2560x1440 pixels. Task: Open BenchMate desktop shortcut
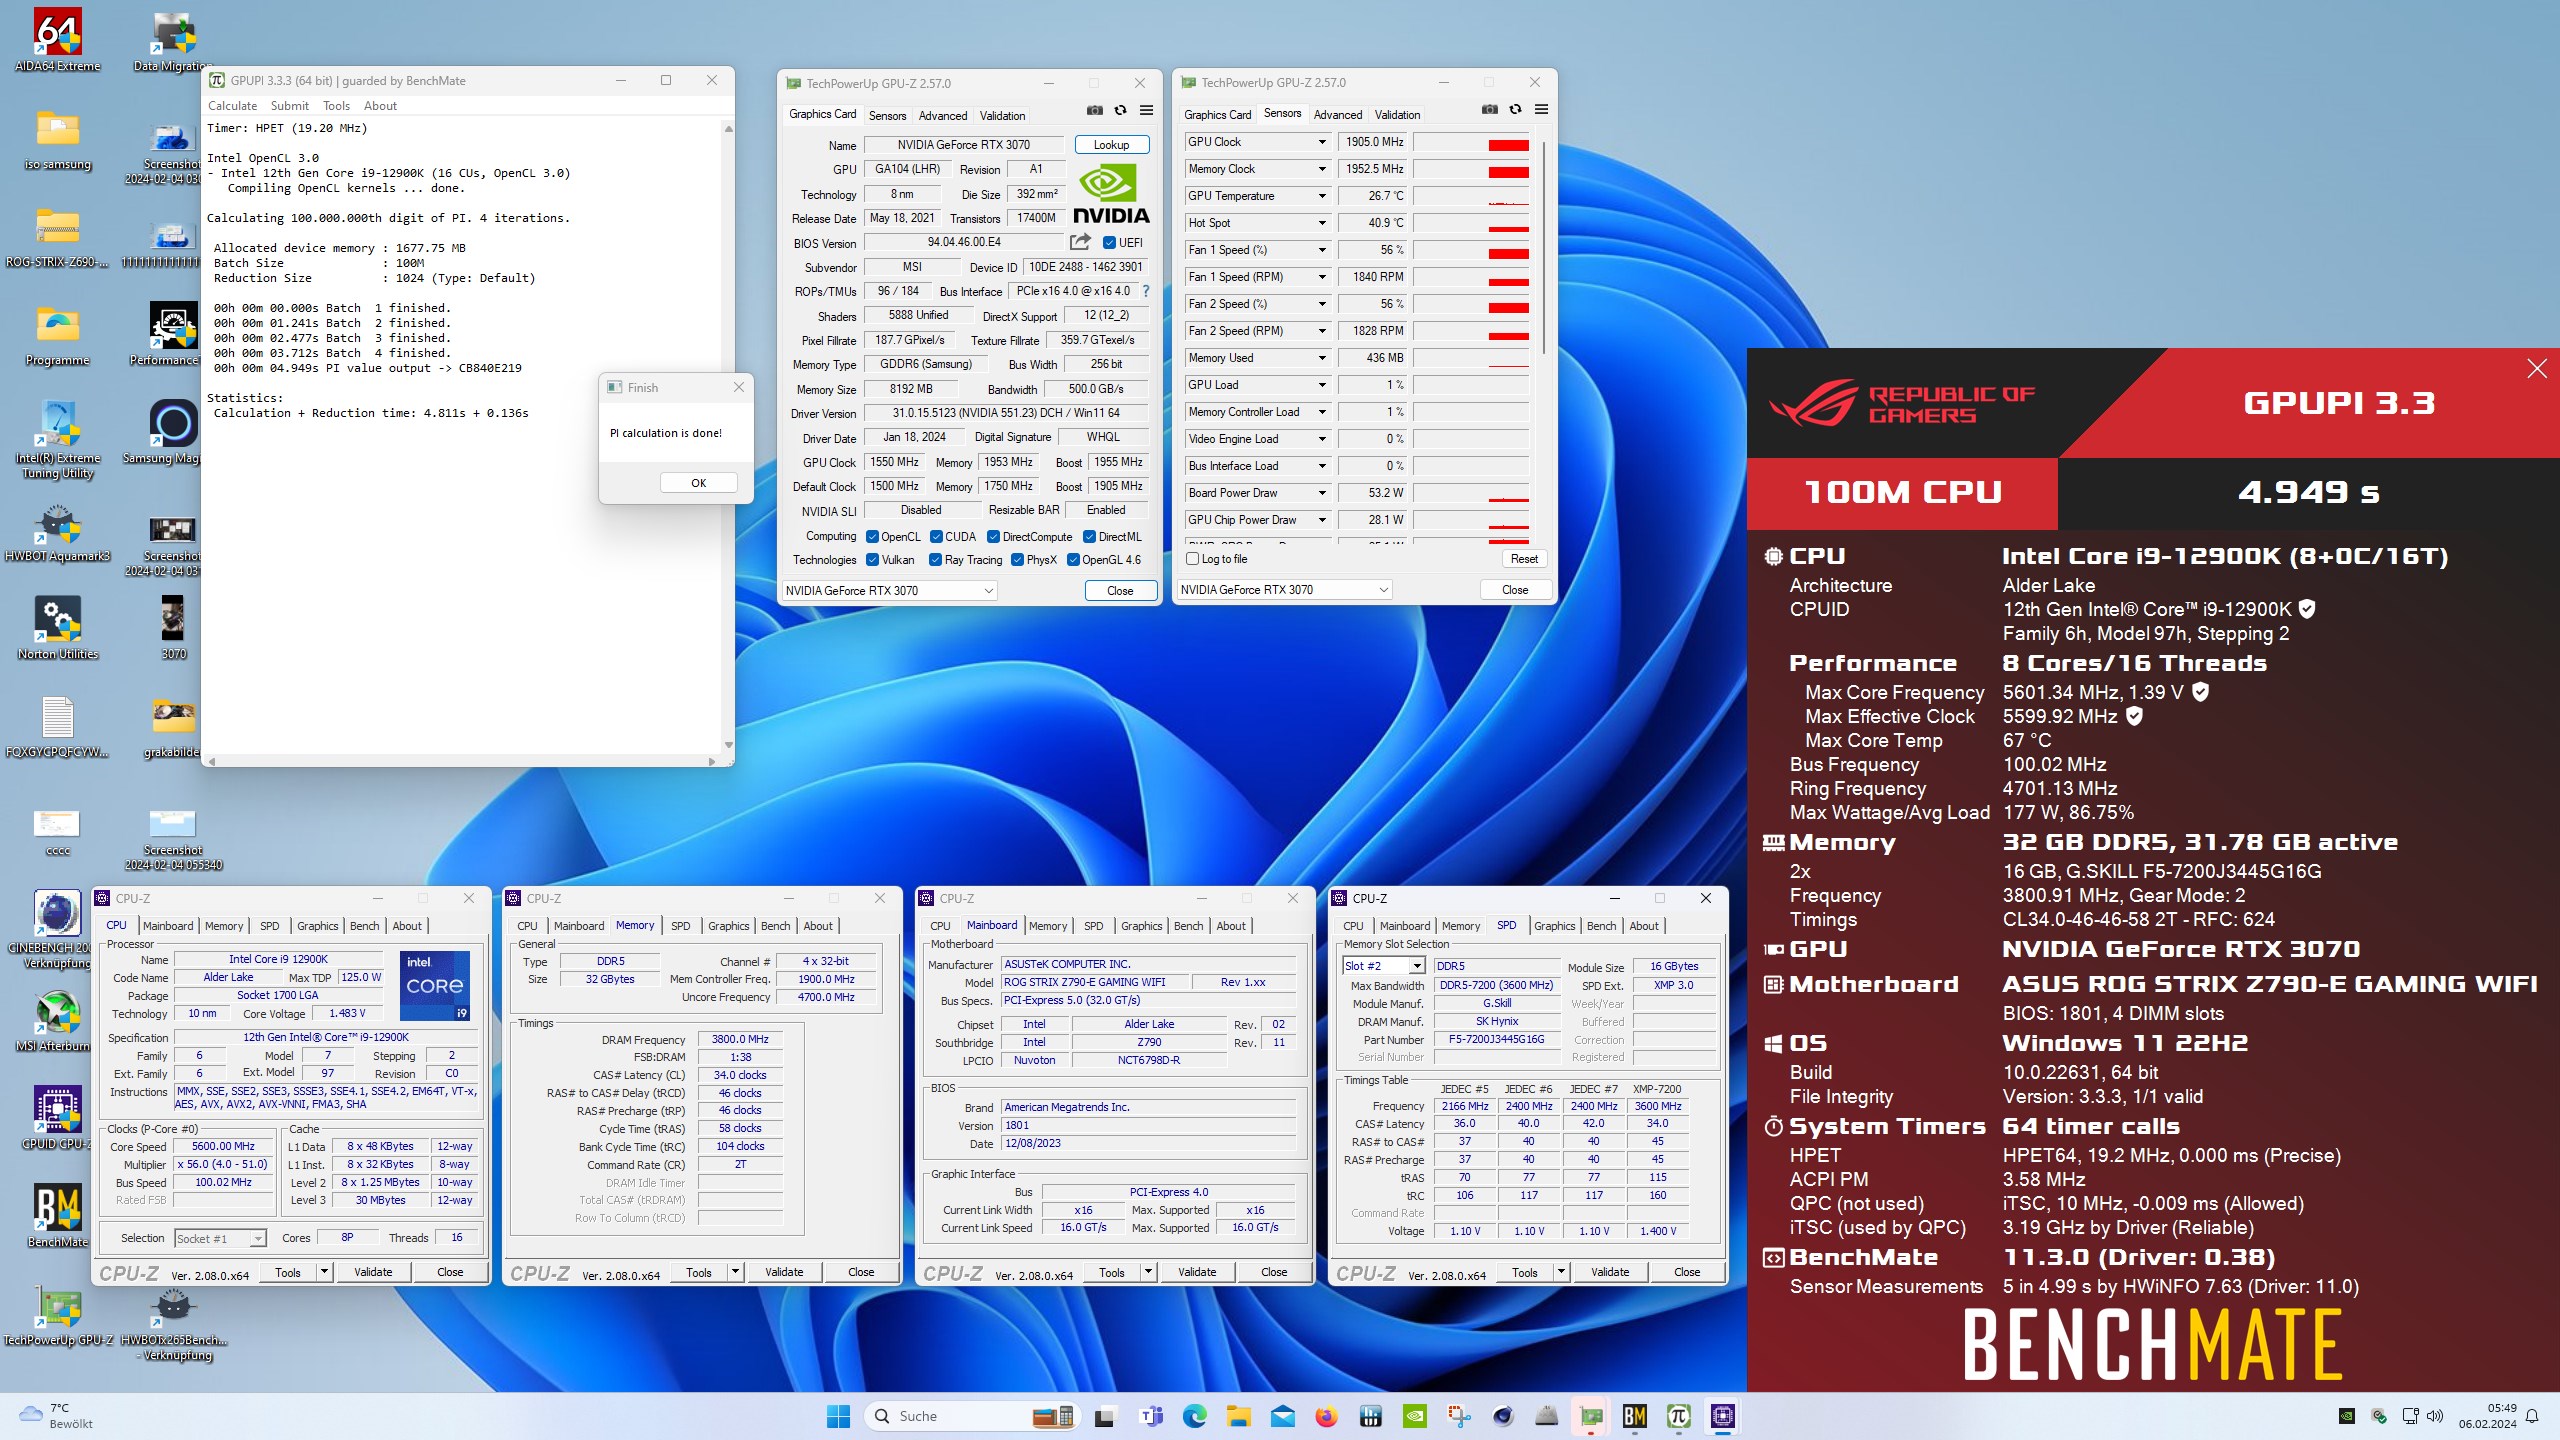(58, 1215)
